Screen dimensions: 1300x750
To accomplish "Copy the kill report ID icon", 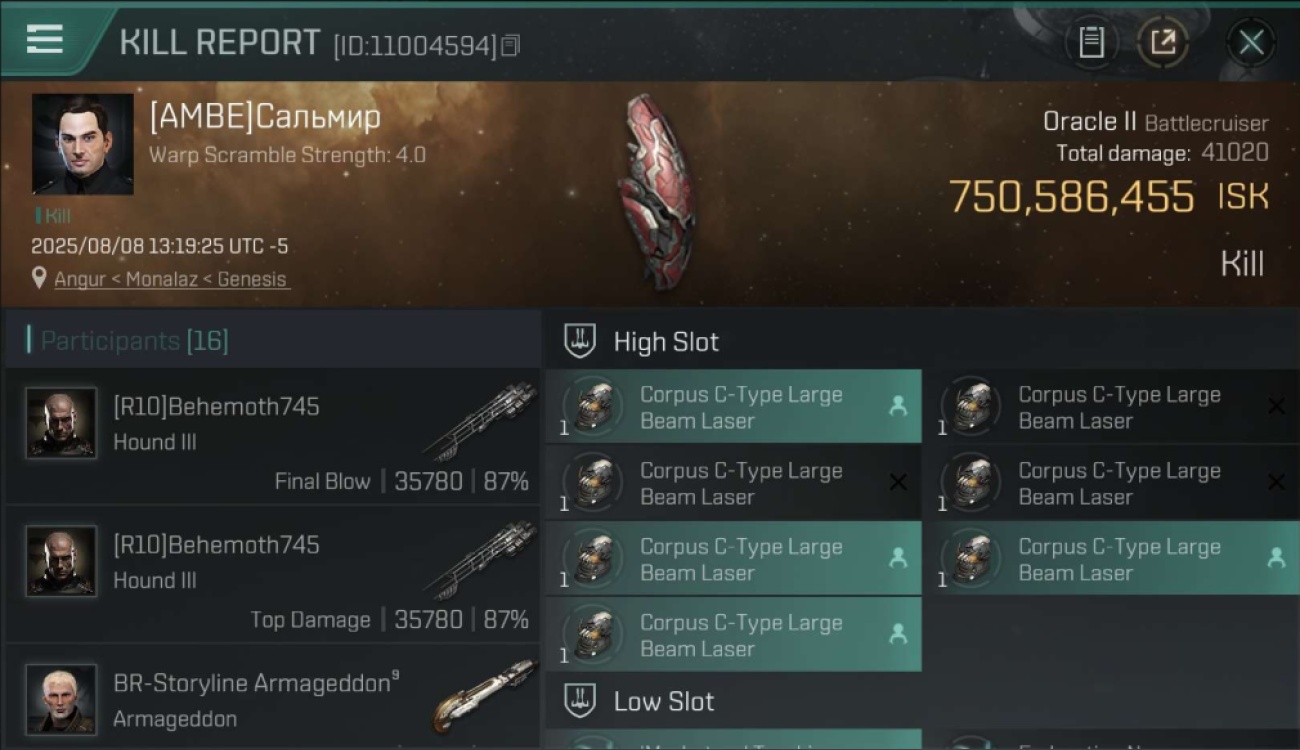I will coord(510,45).
